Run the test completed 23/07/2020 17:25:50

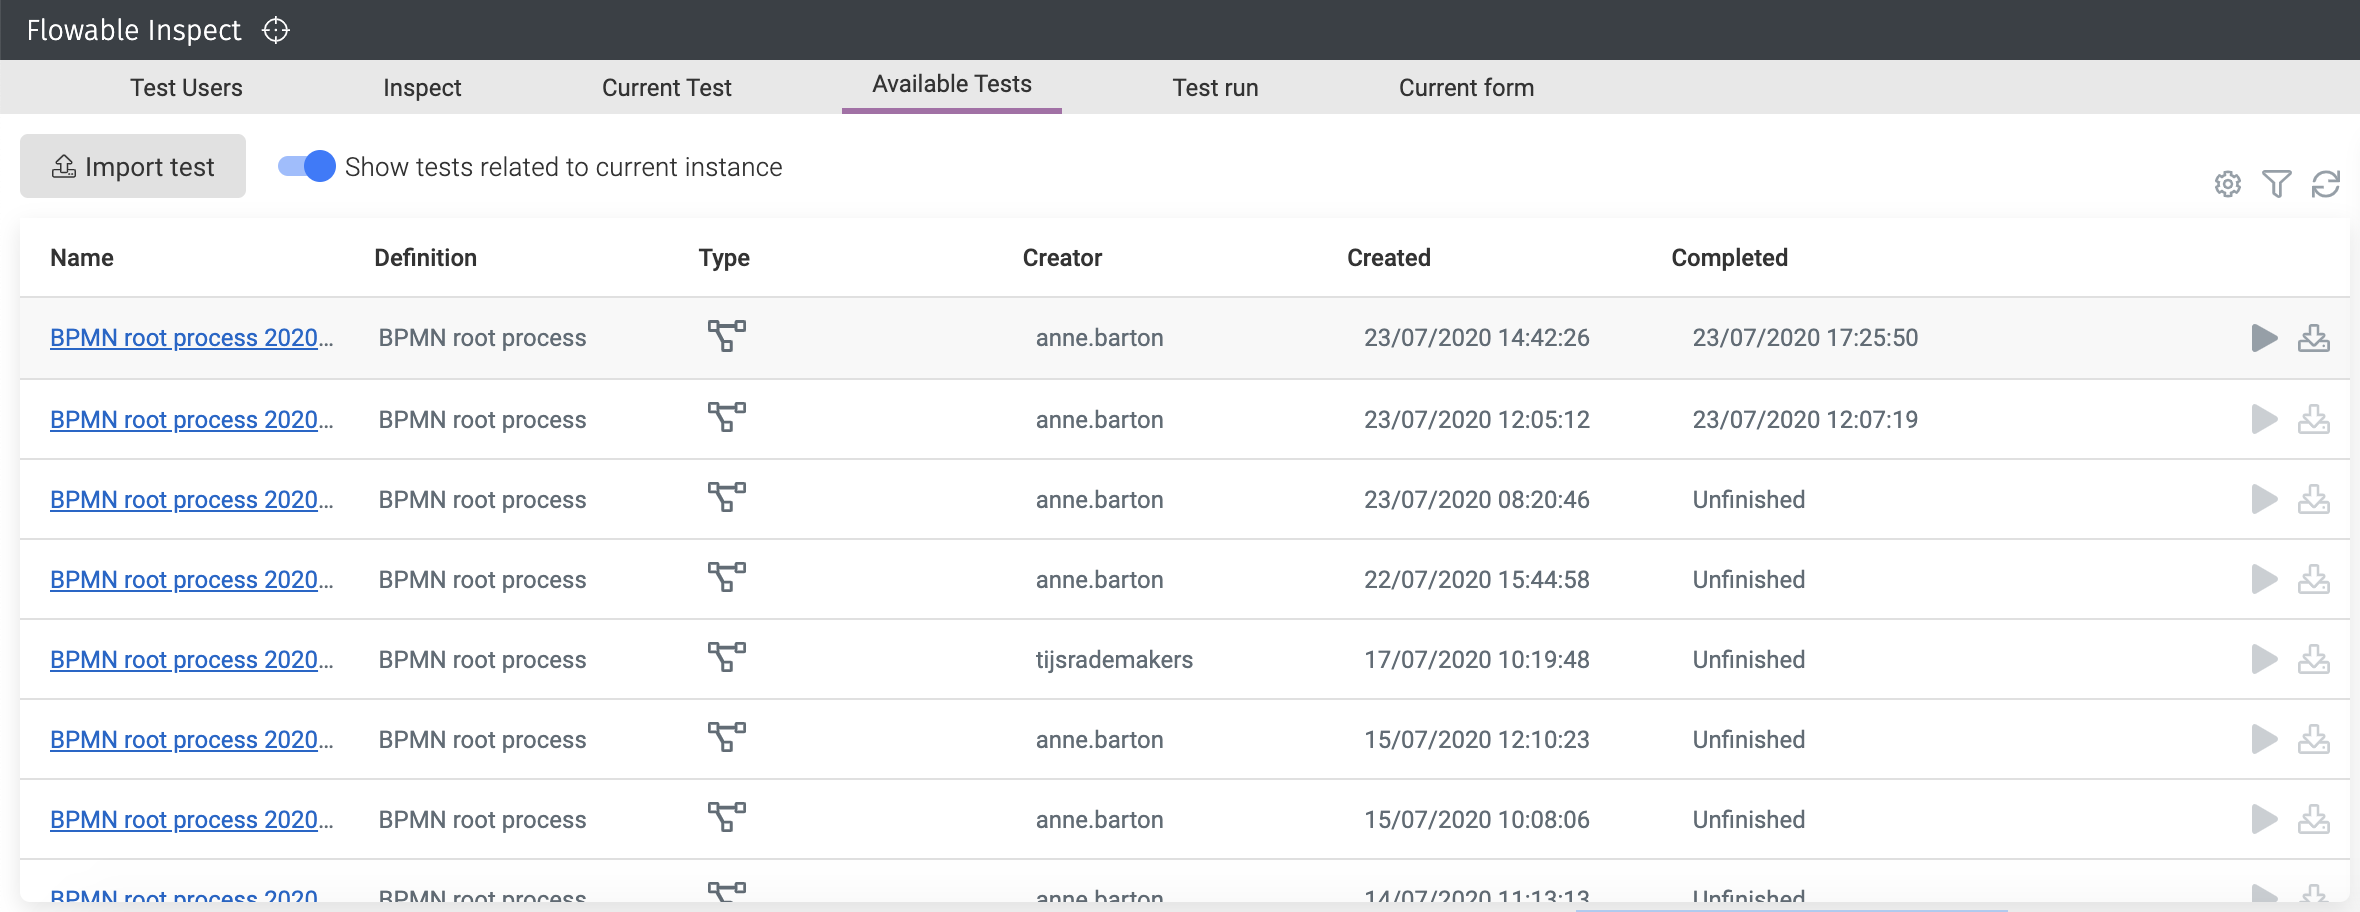tap(2263, 338)
